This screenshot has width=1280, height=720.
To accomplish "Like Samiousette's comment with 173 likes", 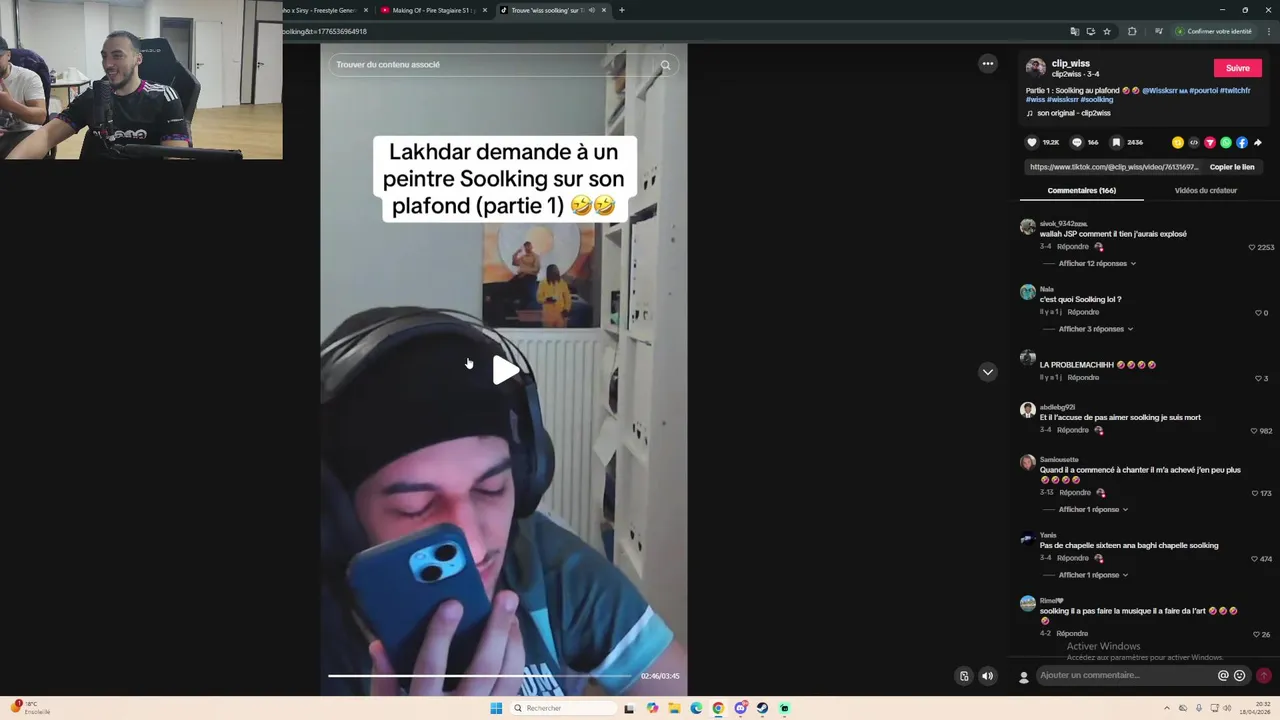I will [x=1255, y=493].
